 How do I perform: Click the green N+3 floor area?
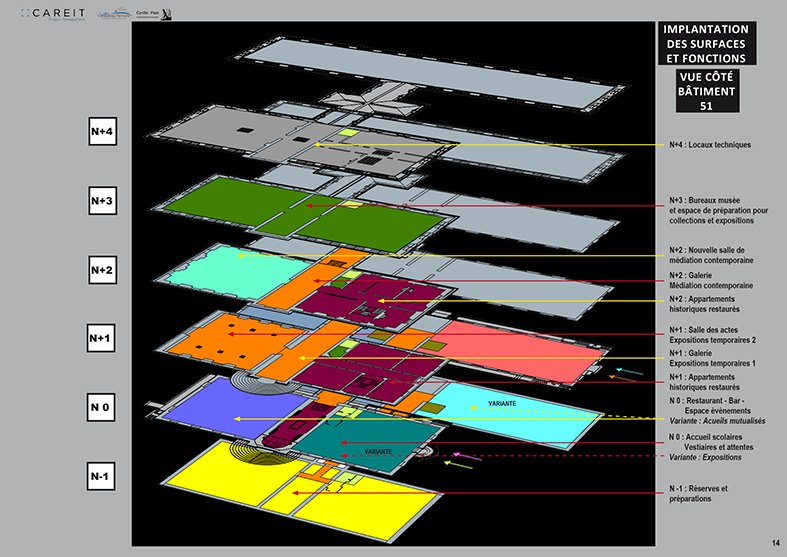pos(230,207)
